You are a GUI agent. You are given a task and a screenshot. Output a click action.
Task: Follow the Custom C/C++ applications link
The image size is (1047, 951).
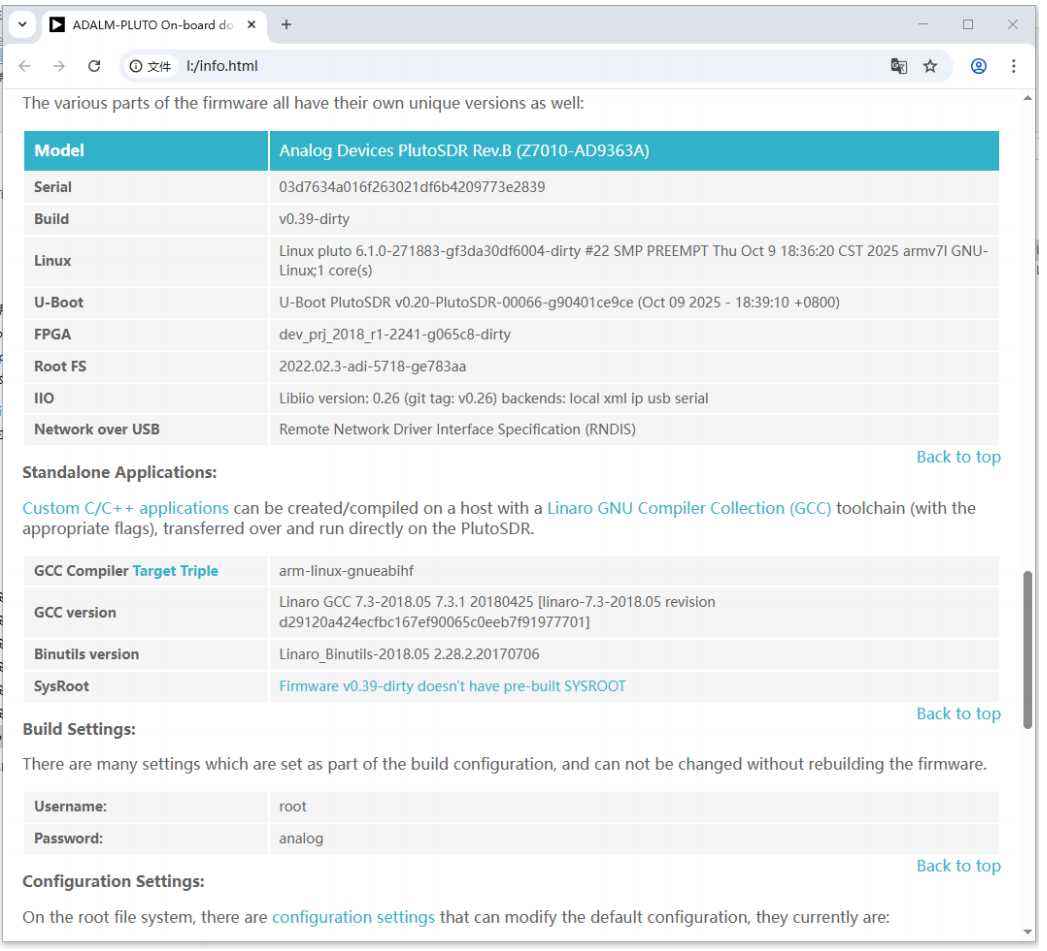[x=126, y=508]
